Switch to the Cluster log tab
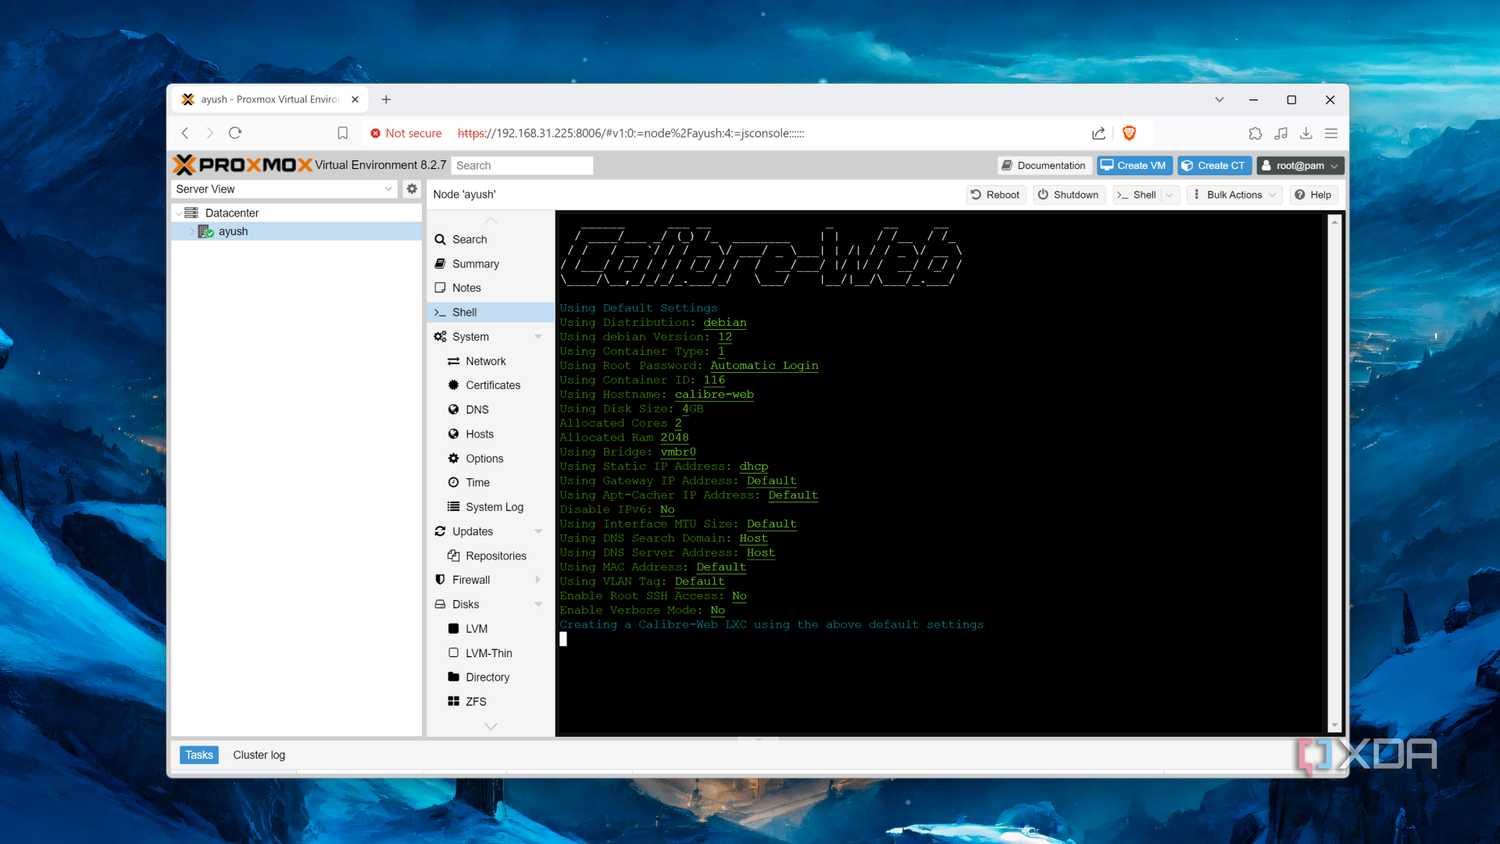Image resolution: width=1500 pixels, height=844 pixels. point(259,755)
